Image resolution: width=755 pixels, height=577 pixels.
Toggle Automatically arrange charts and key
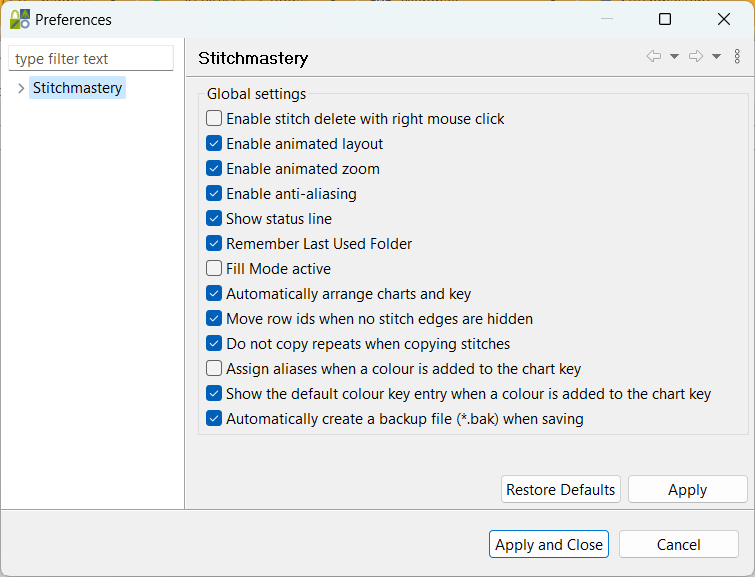pos(214,293)
